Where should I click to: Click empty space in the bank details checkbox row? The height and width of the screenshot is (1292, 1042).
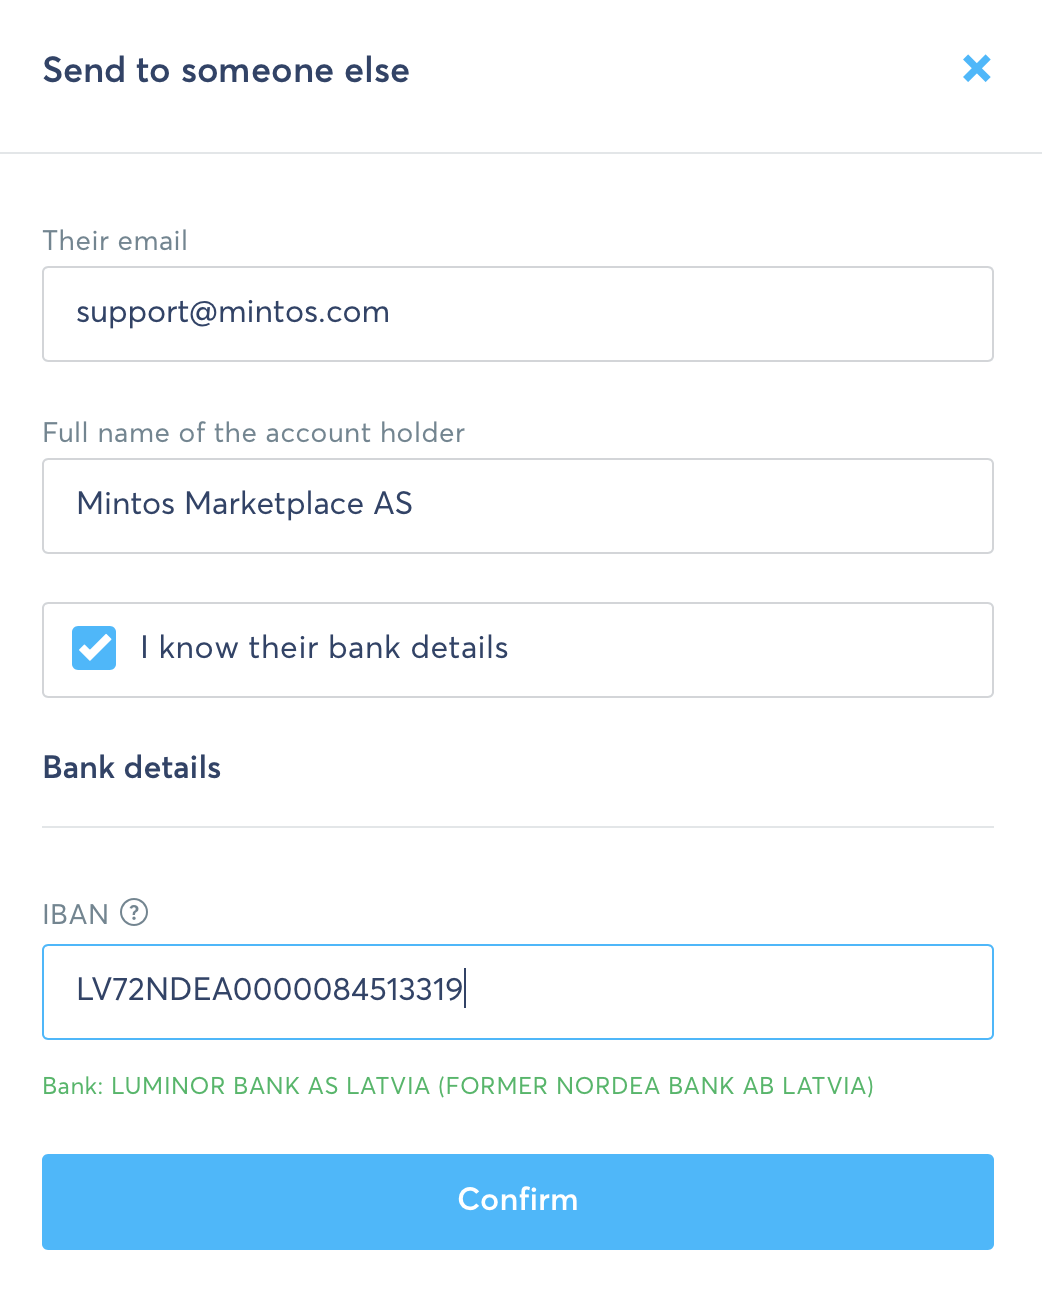[750, 650]
